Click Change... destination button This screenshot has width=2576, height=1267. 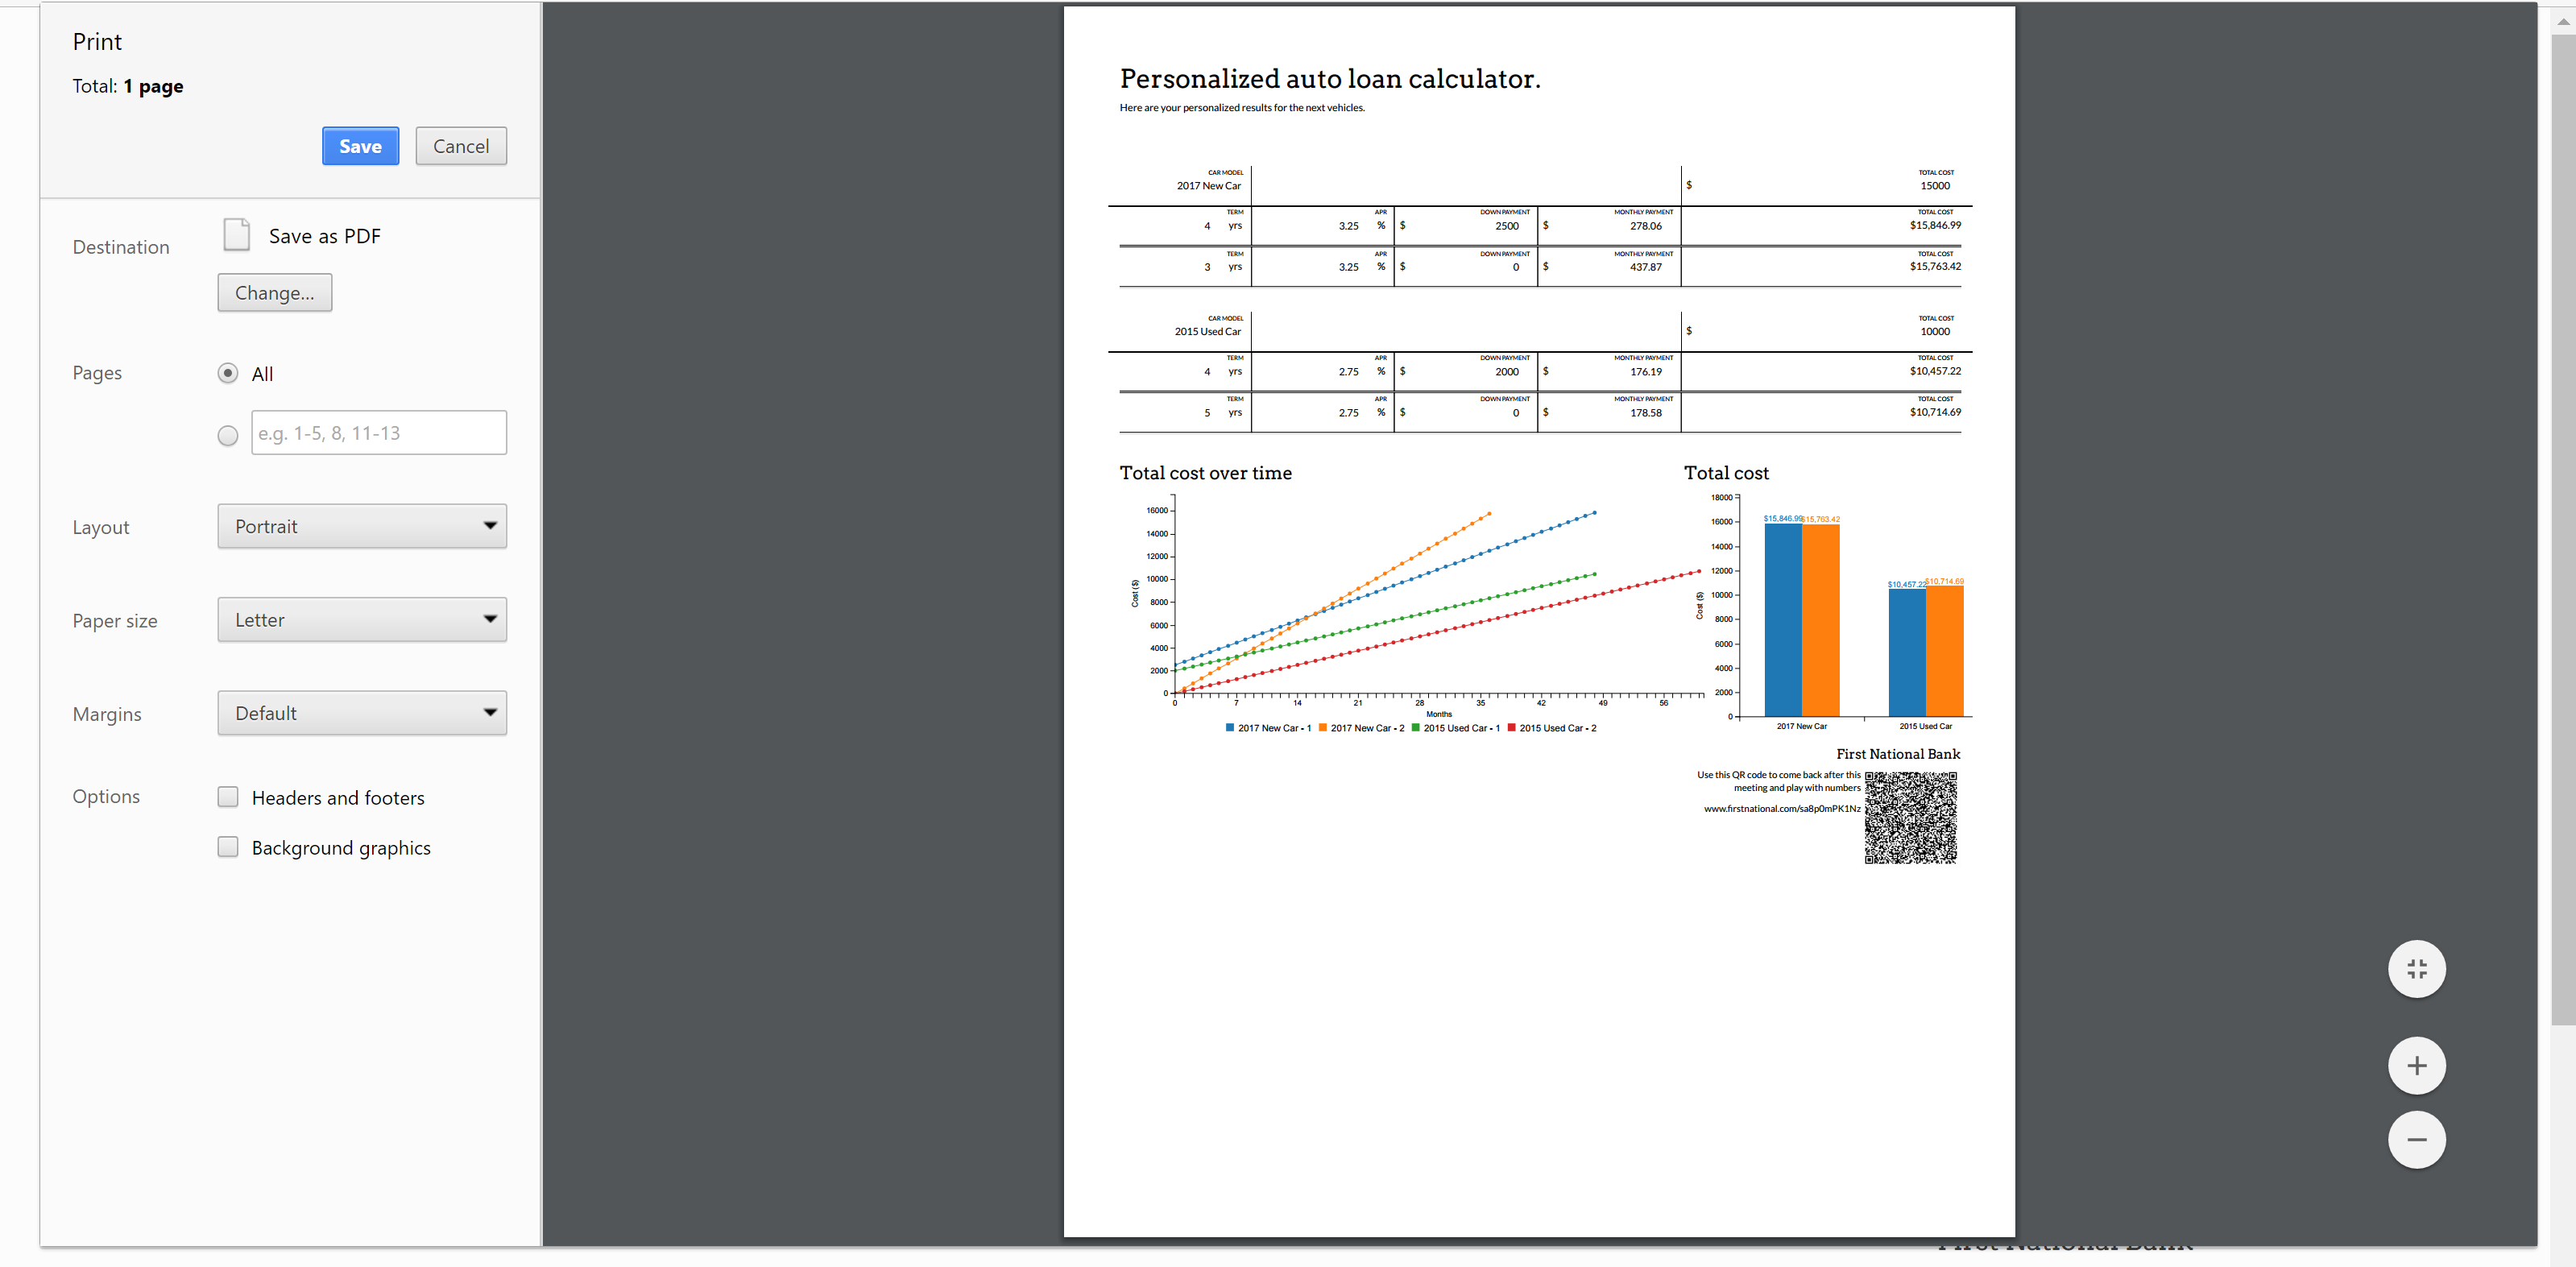275,293
